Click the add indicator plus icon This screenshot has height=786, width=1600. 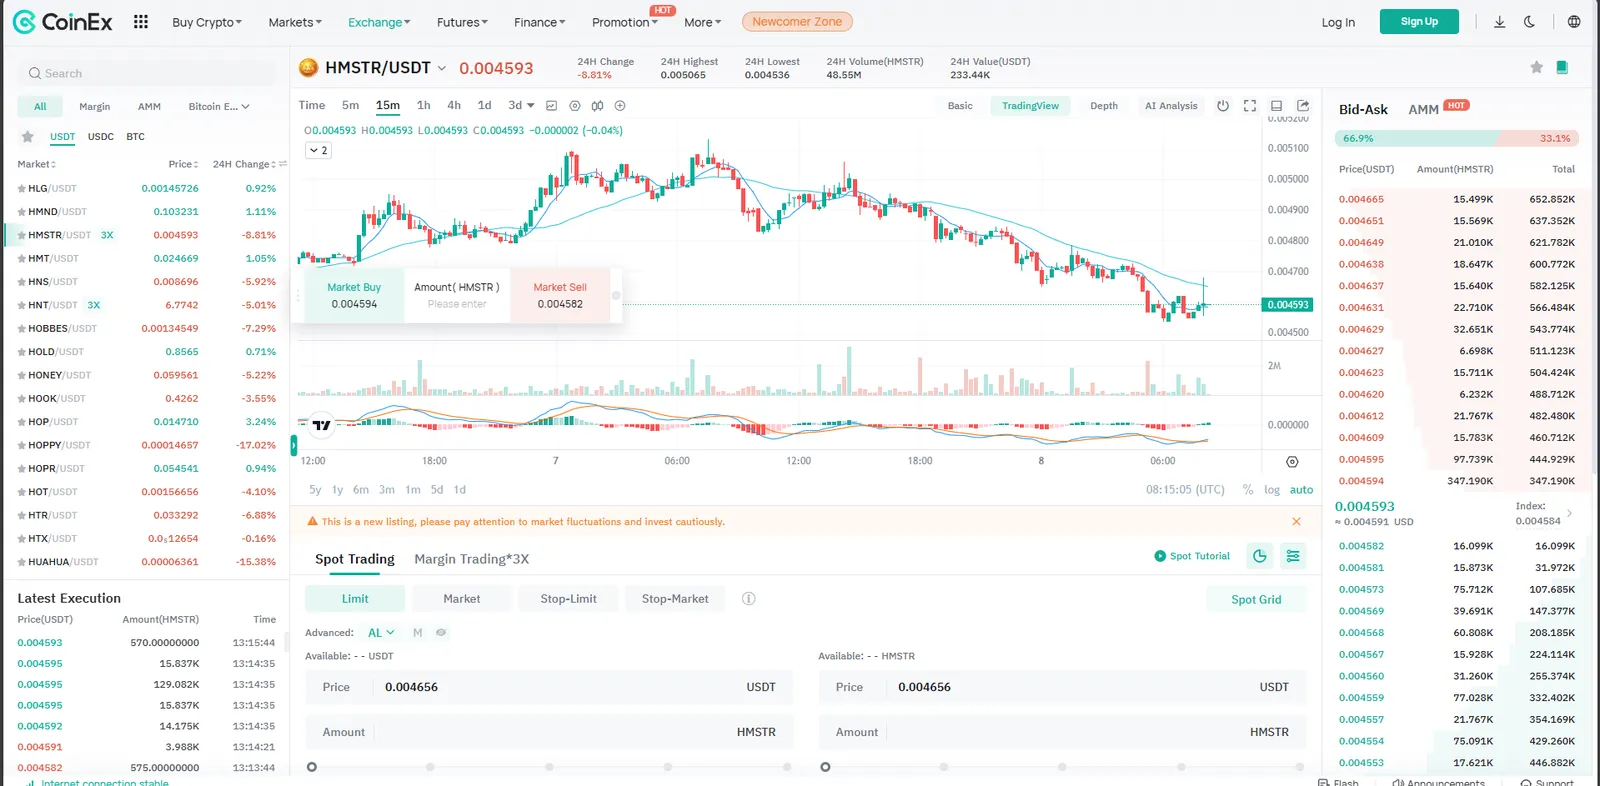point(620,105)
